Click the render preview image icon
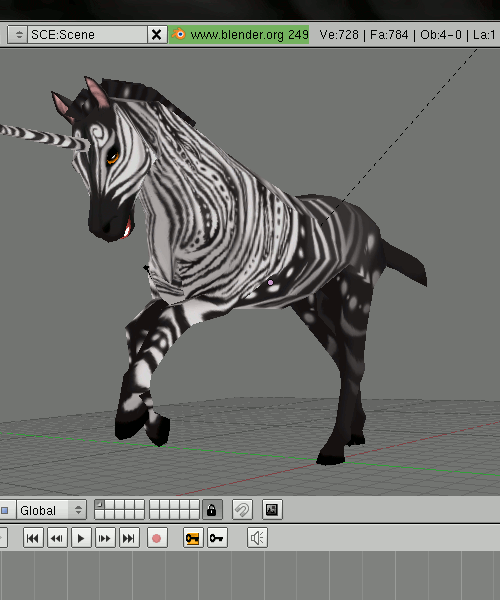This screenshot has height=600, width=500. [x=272, y=510]
